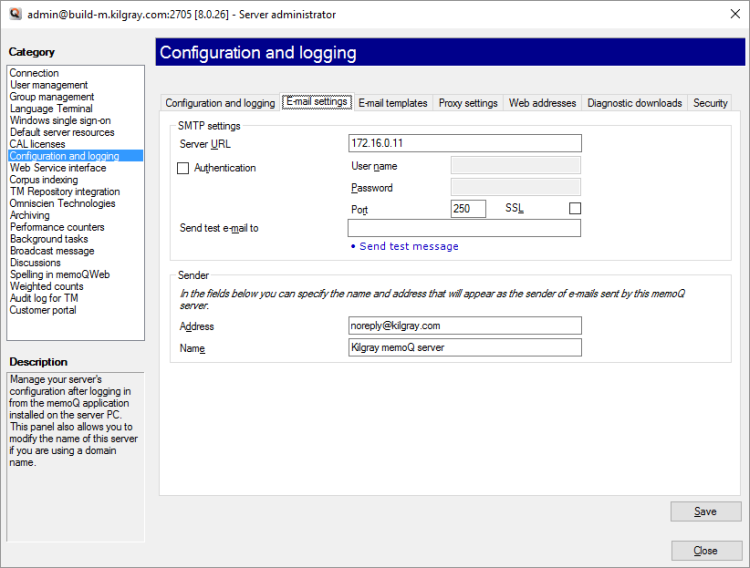This screenshot has height=568, width=750.
Task: Open the Diagnostic downloads tab
Action: coord(634,103)
